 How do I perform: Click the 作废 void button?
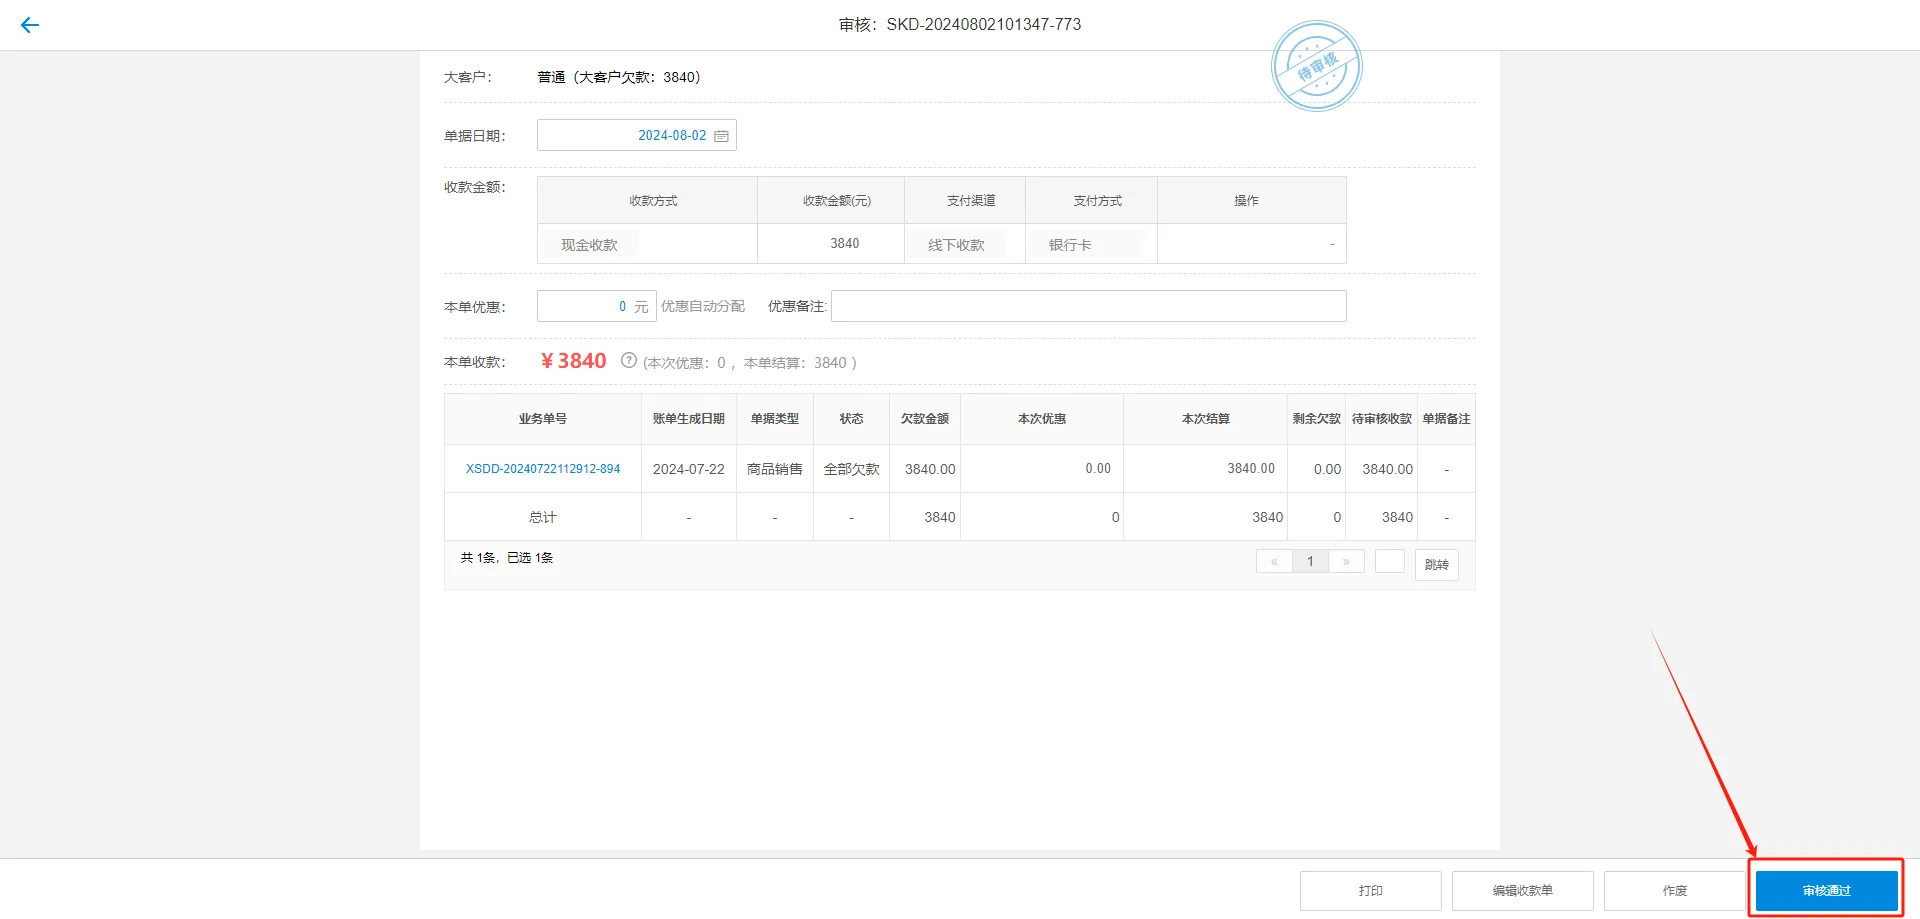(x=1675, y=889)
